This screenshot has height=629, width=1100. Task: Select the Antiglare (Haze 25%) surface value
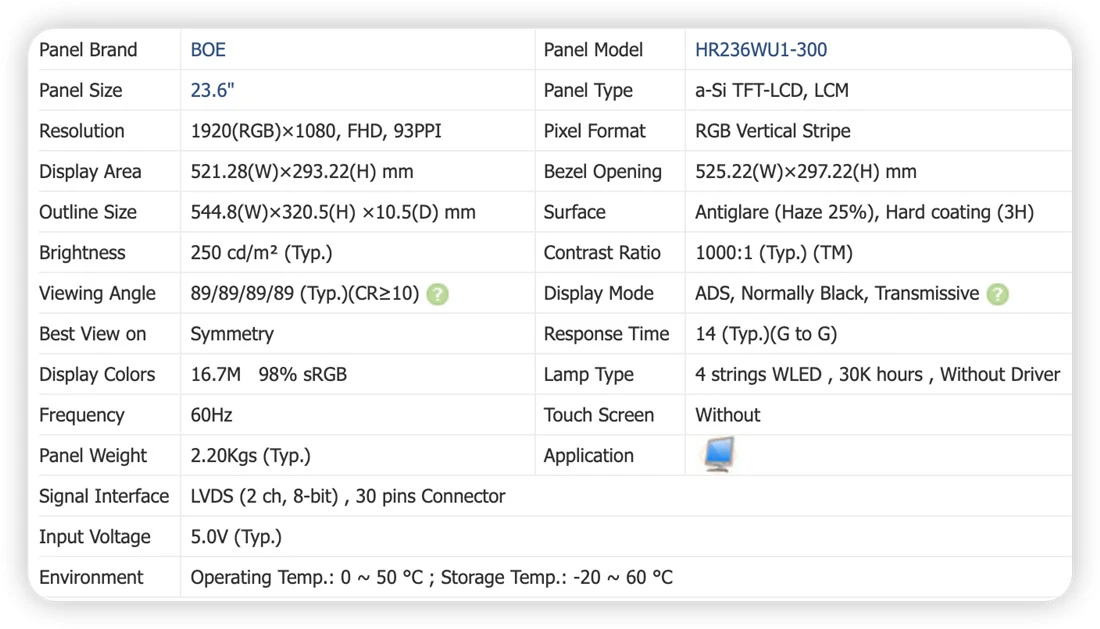(x=864, y=212)
